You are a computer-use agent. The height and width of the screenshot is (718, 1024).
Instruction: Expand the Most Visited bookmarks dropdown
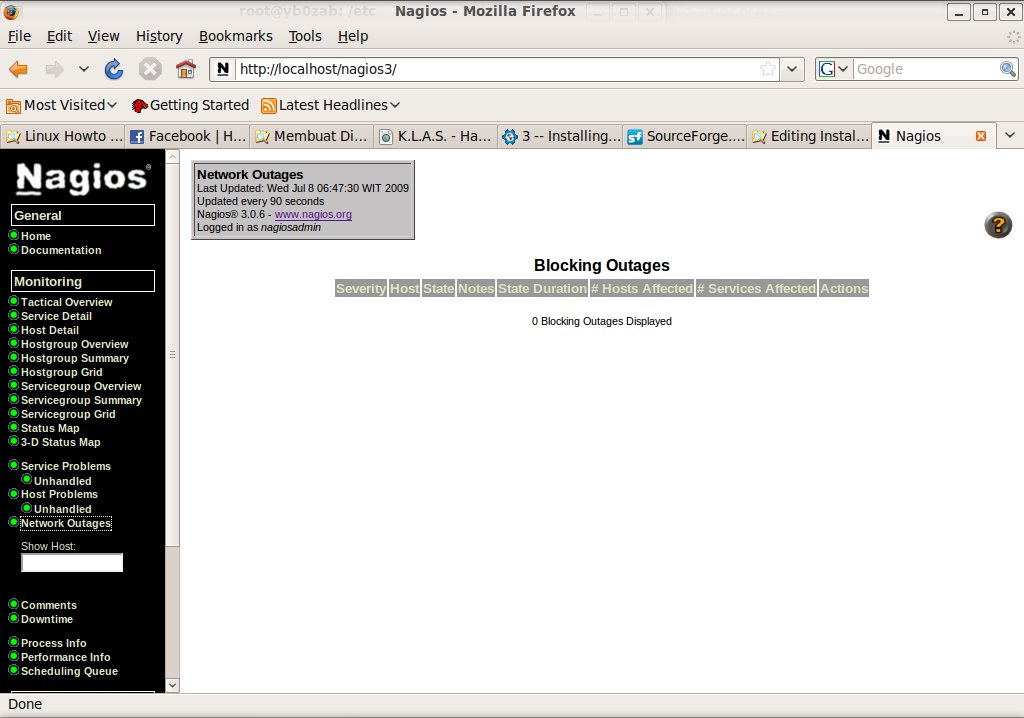62,105
